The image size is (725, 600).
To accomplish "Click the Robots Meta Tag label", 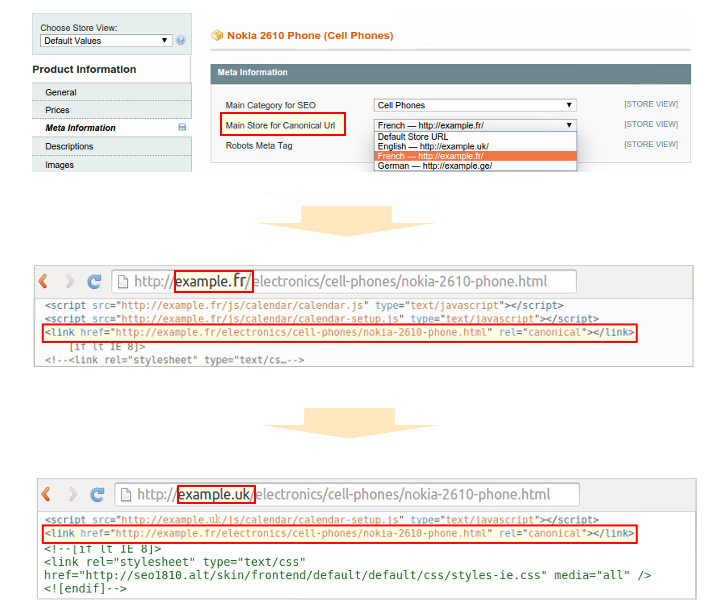I will pyautogui.click(x=259, y=146).
